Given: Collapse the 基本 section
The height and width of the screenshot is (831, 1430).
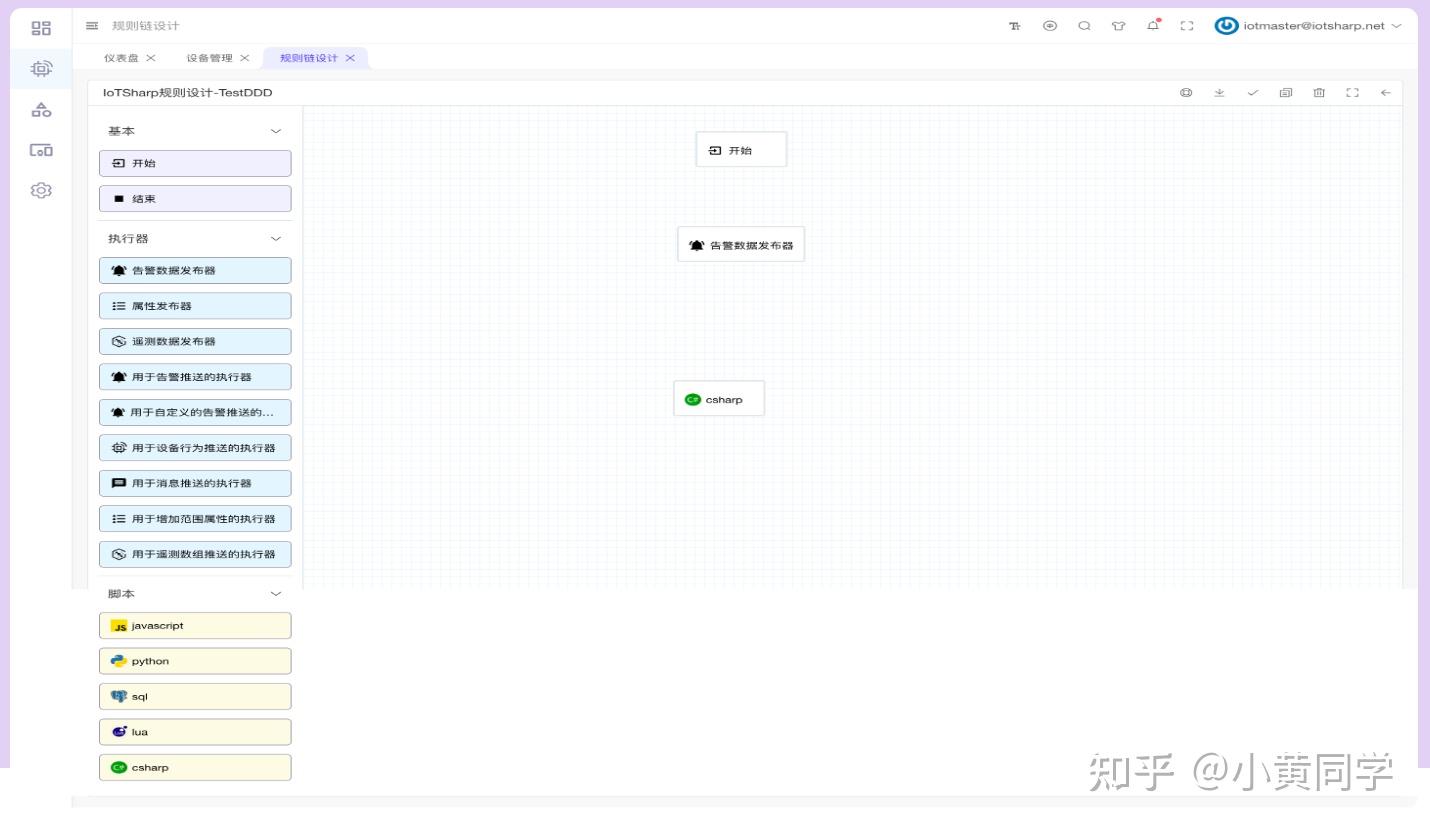Looking at the screenshot, I should point(276,131).
